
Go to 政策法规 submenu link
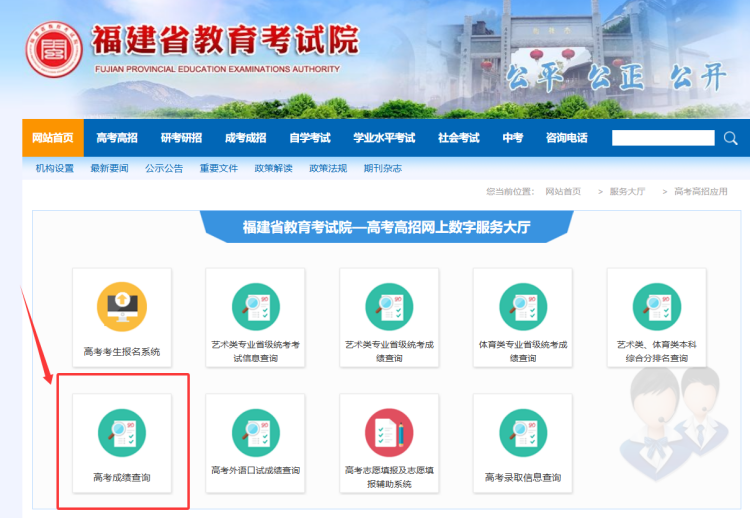pos(328,168)
